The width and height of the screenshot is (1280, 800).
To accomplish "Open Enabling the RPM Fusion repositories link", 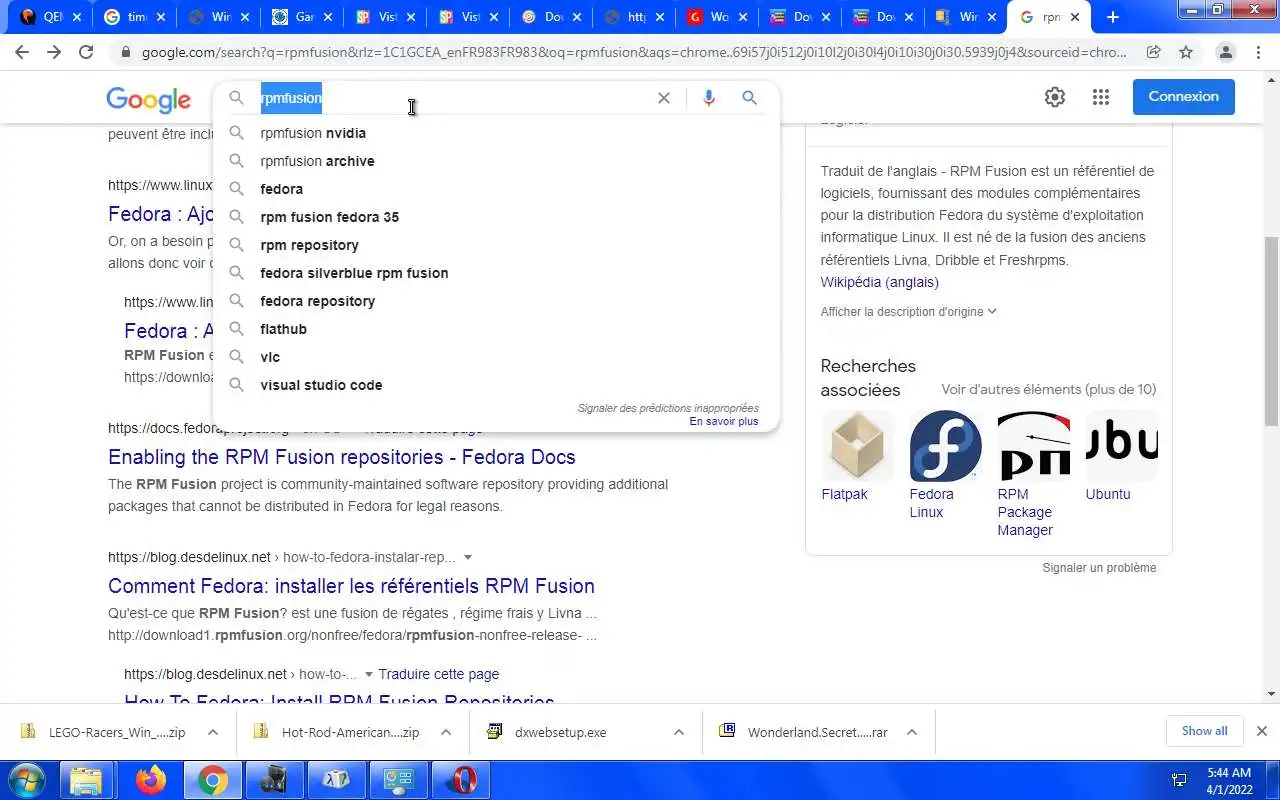I will [342, 457].
